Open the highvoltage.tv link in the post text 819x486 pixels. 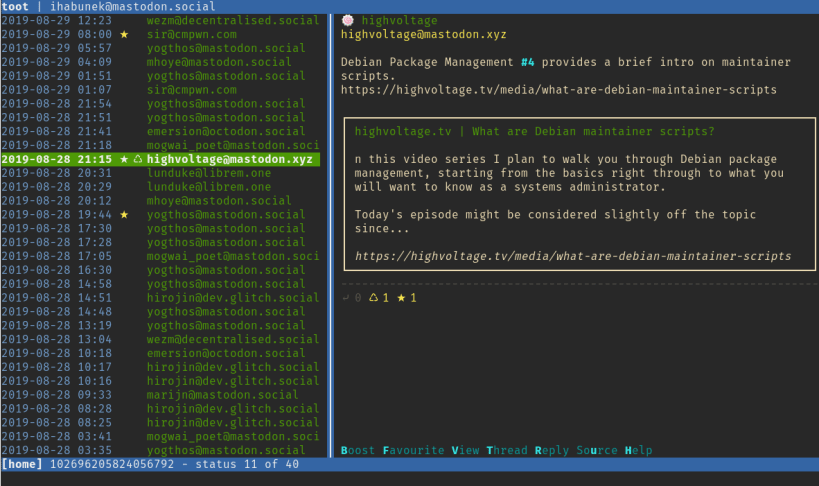coord(558,90)
